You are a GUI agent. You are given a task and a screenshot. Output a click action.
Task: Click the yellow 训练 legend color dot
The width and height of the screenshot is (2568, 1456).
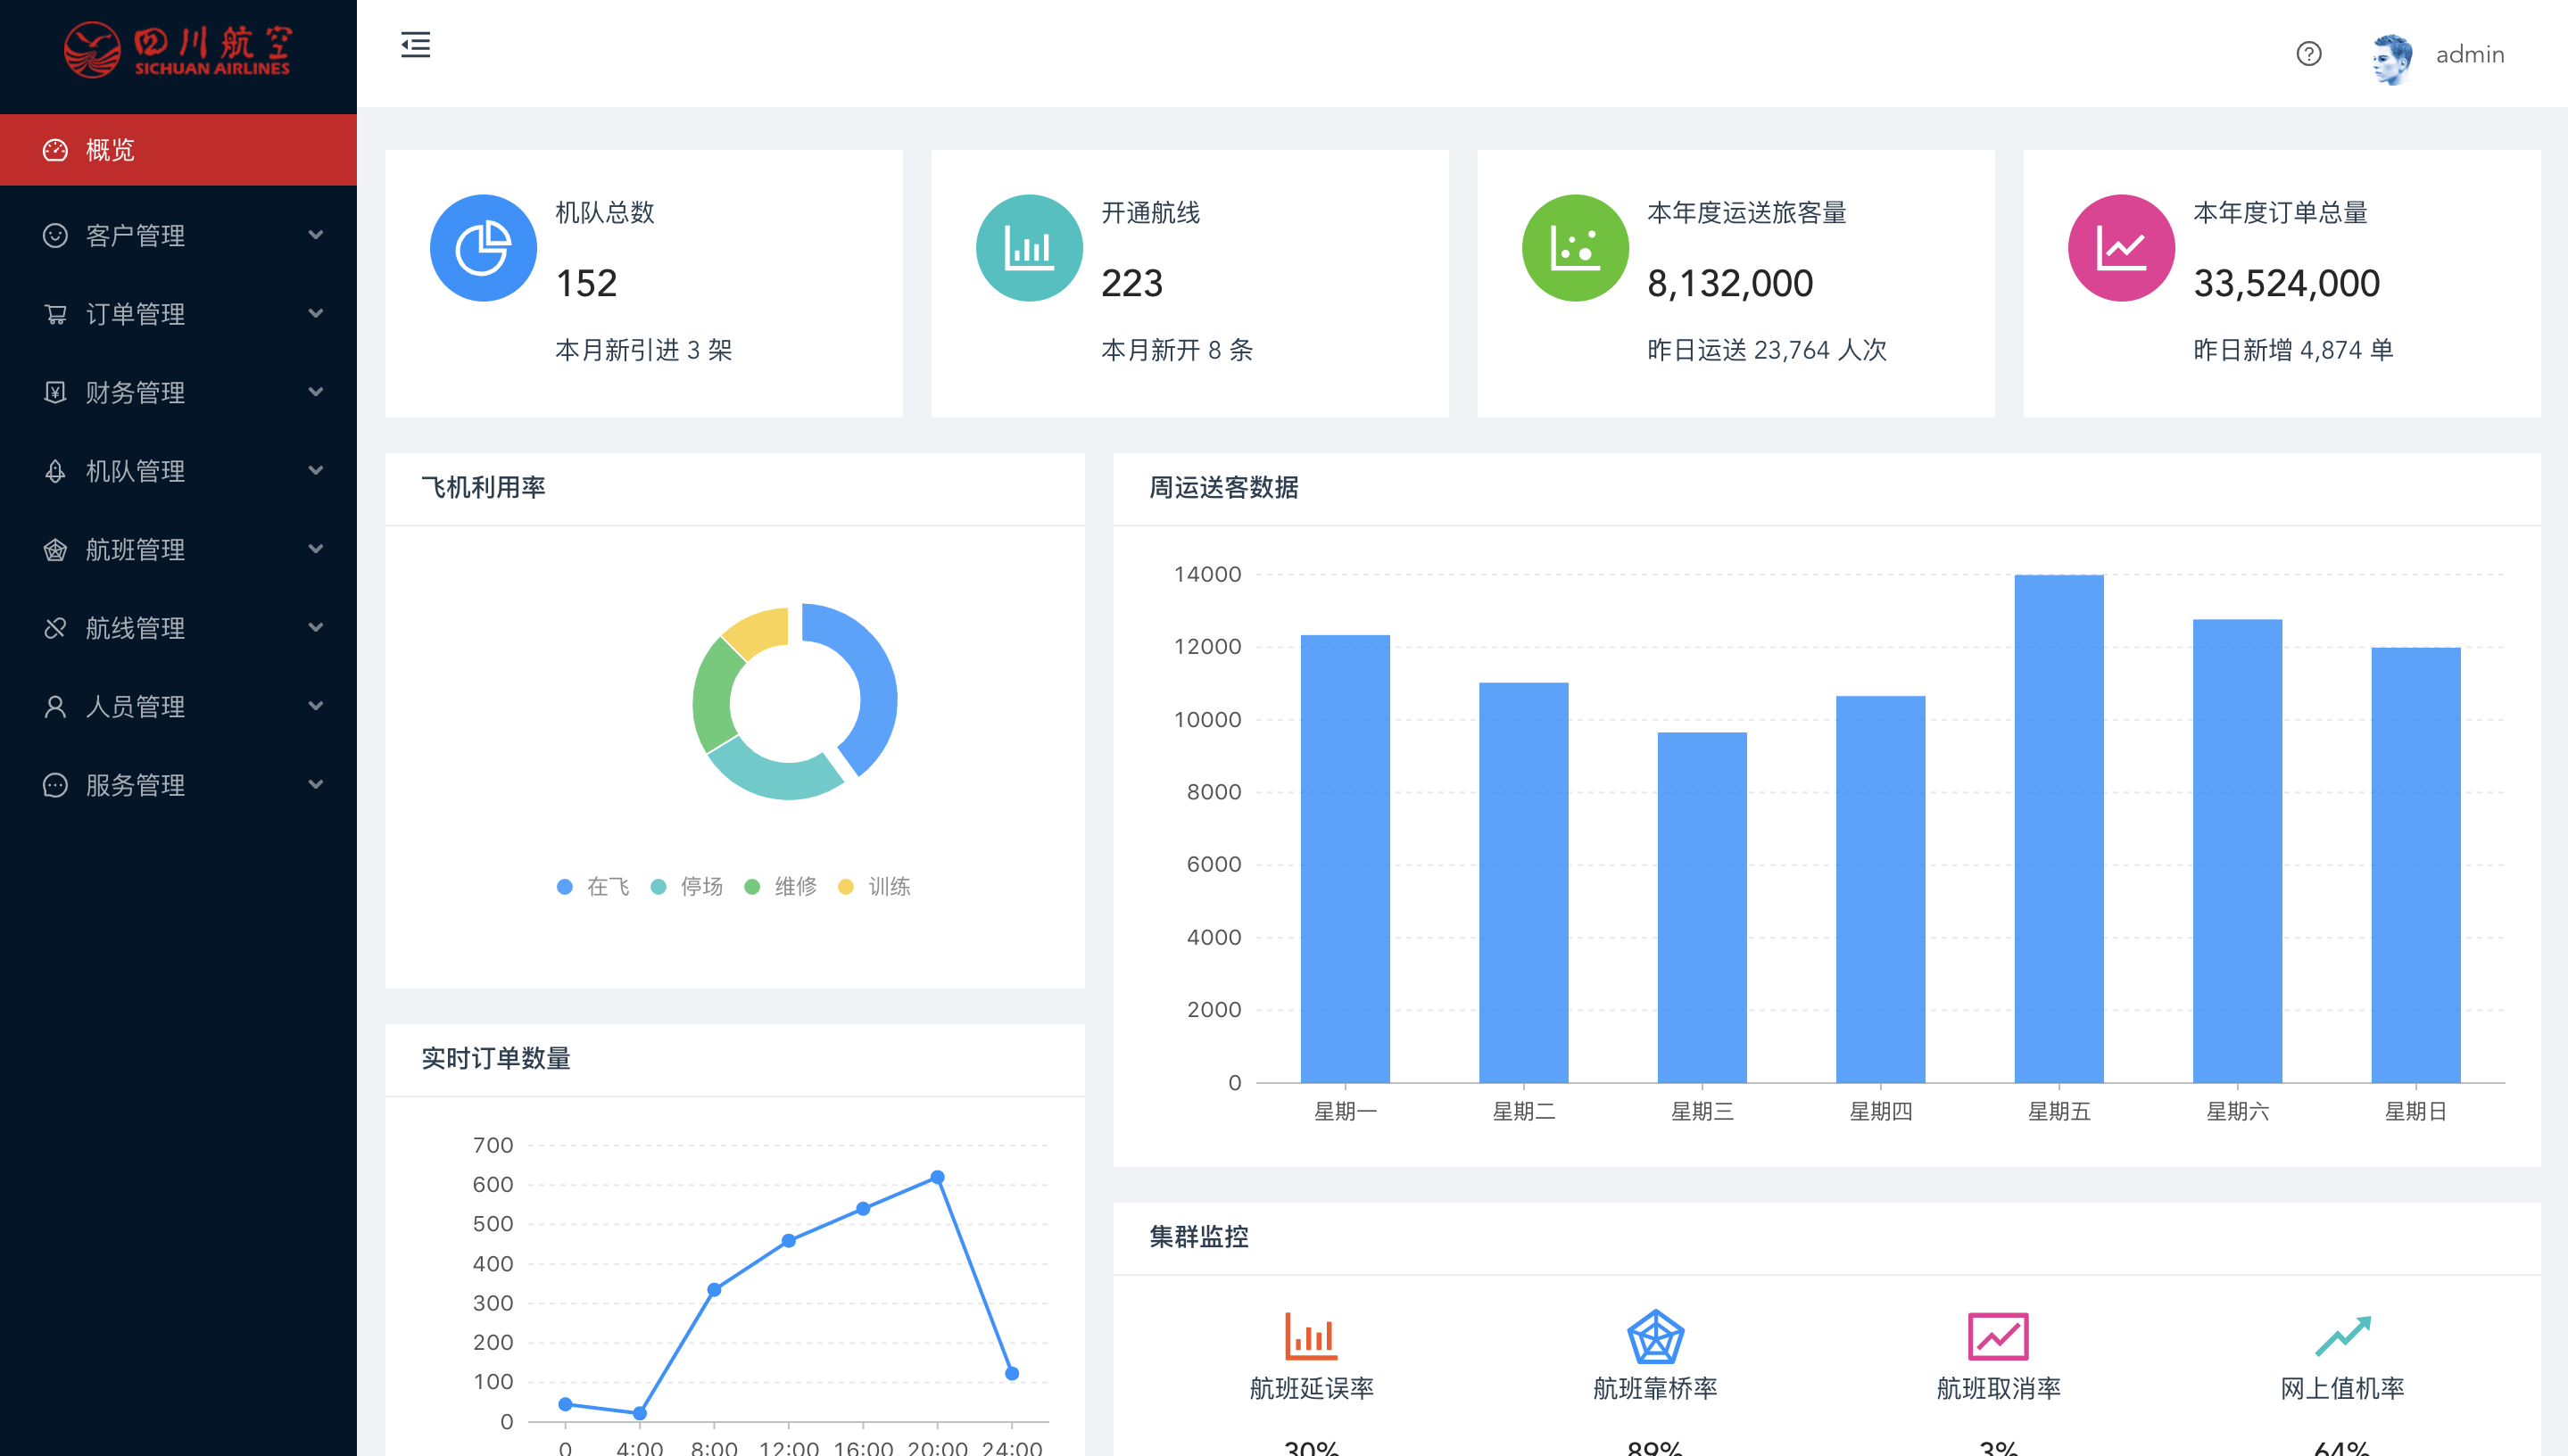pyautogui.click(x=846, y=887)
